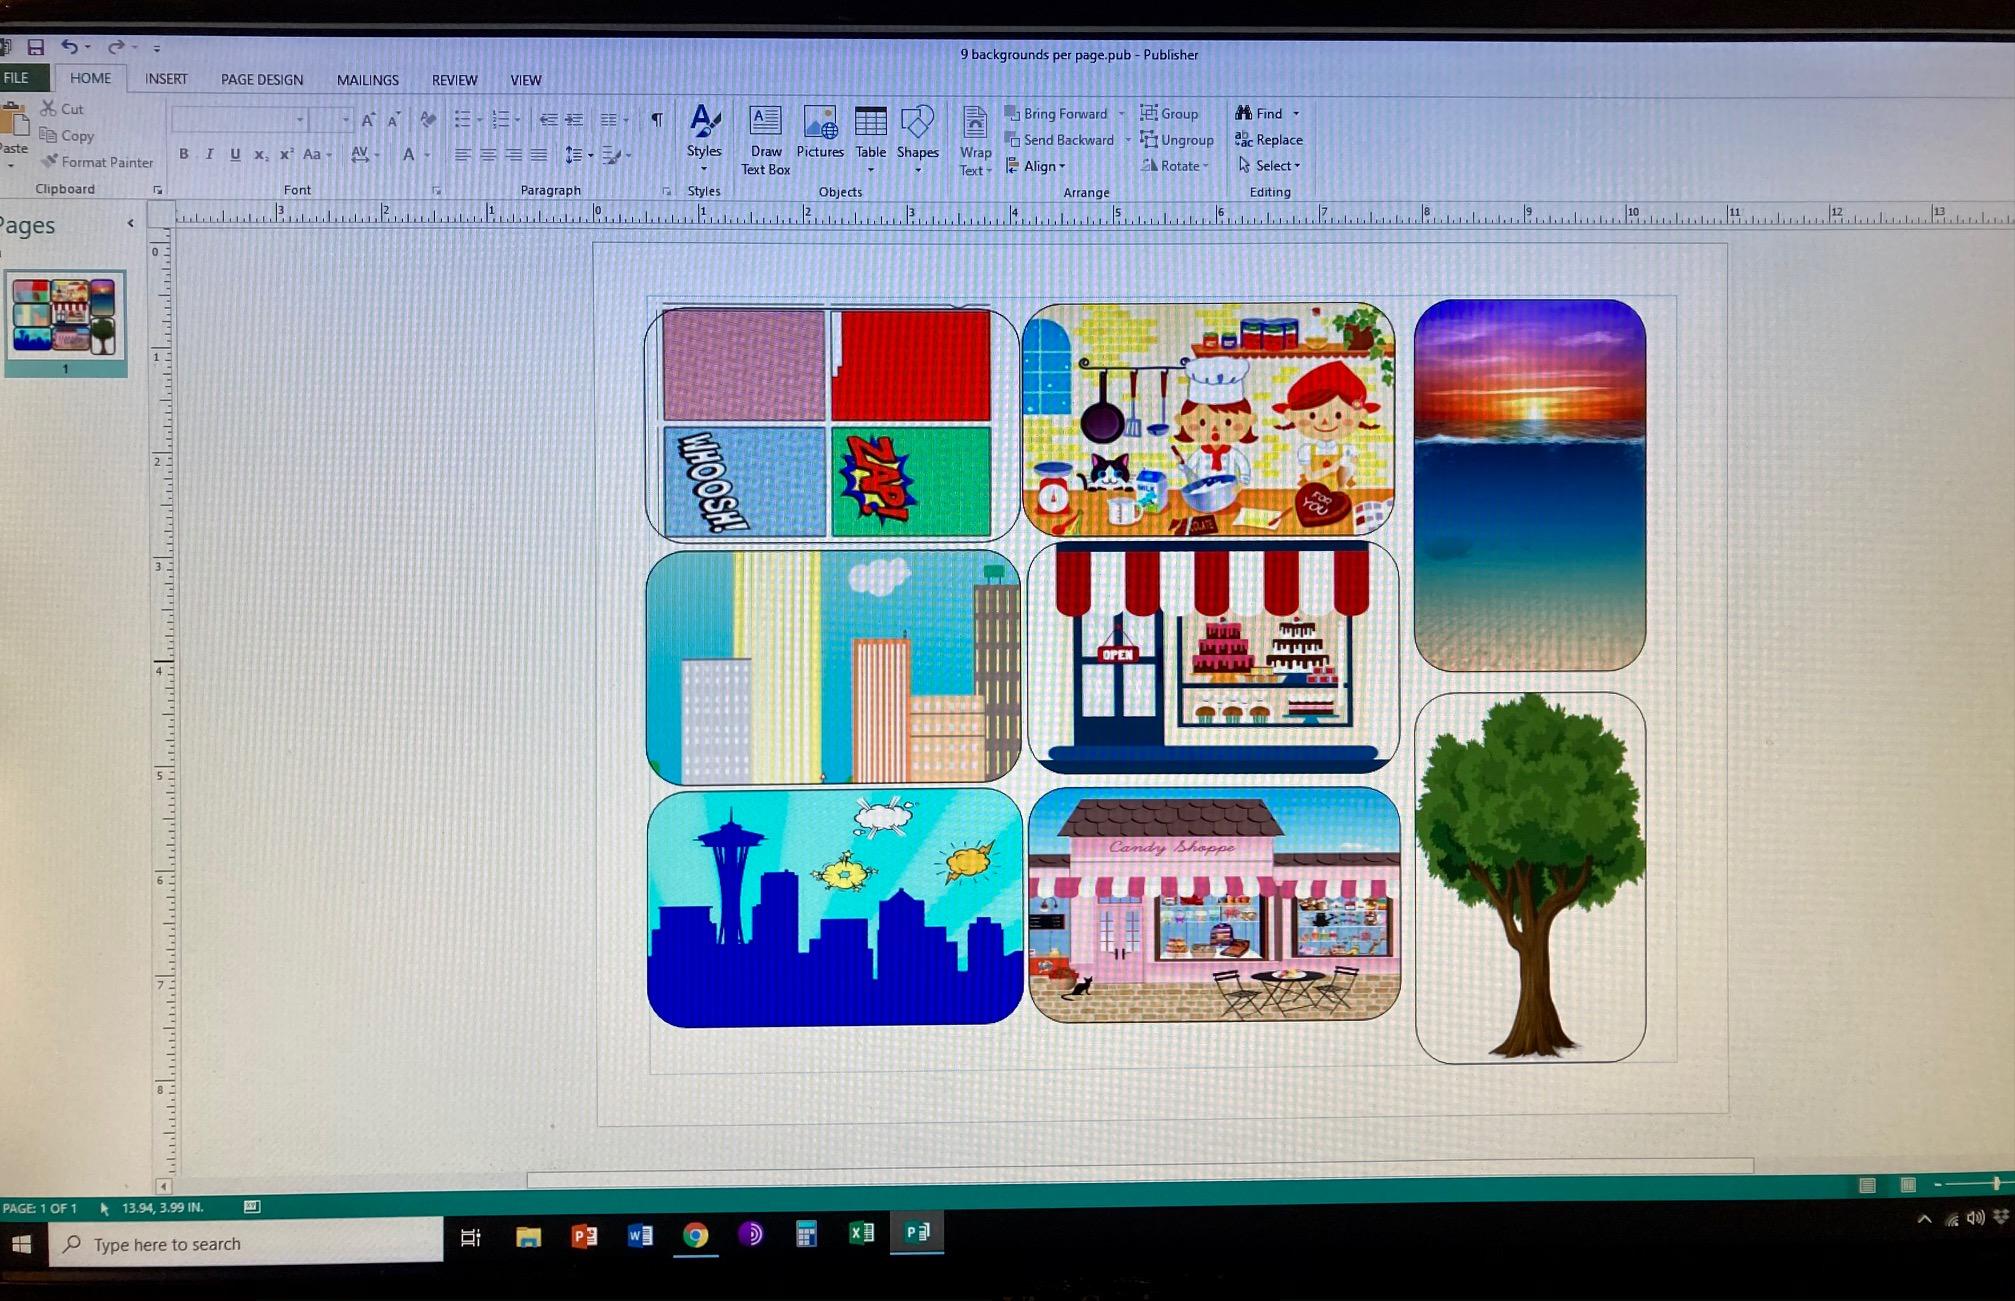Align text left
The image size is (2015, 1301).
[x=462, y=154]
